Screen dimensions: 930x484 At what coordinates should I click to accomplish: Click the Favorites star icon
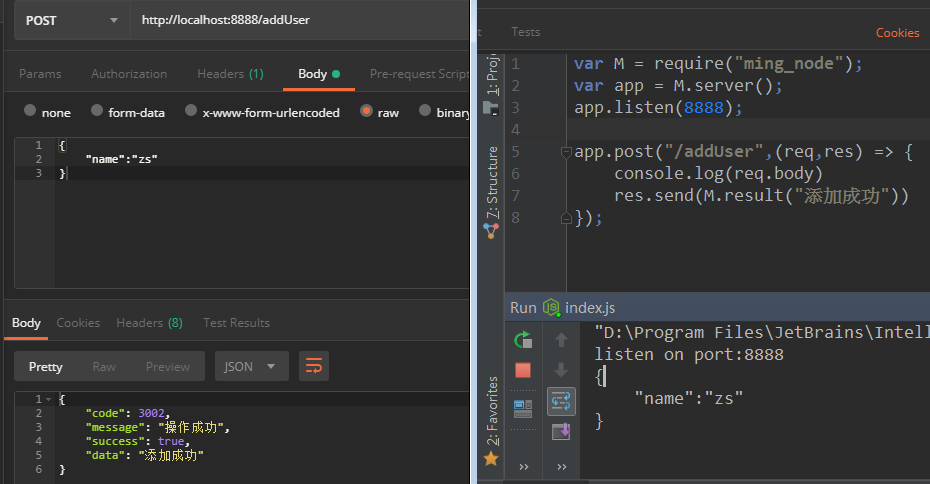coord(491,458)
